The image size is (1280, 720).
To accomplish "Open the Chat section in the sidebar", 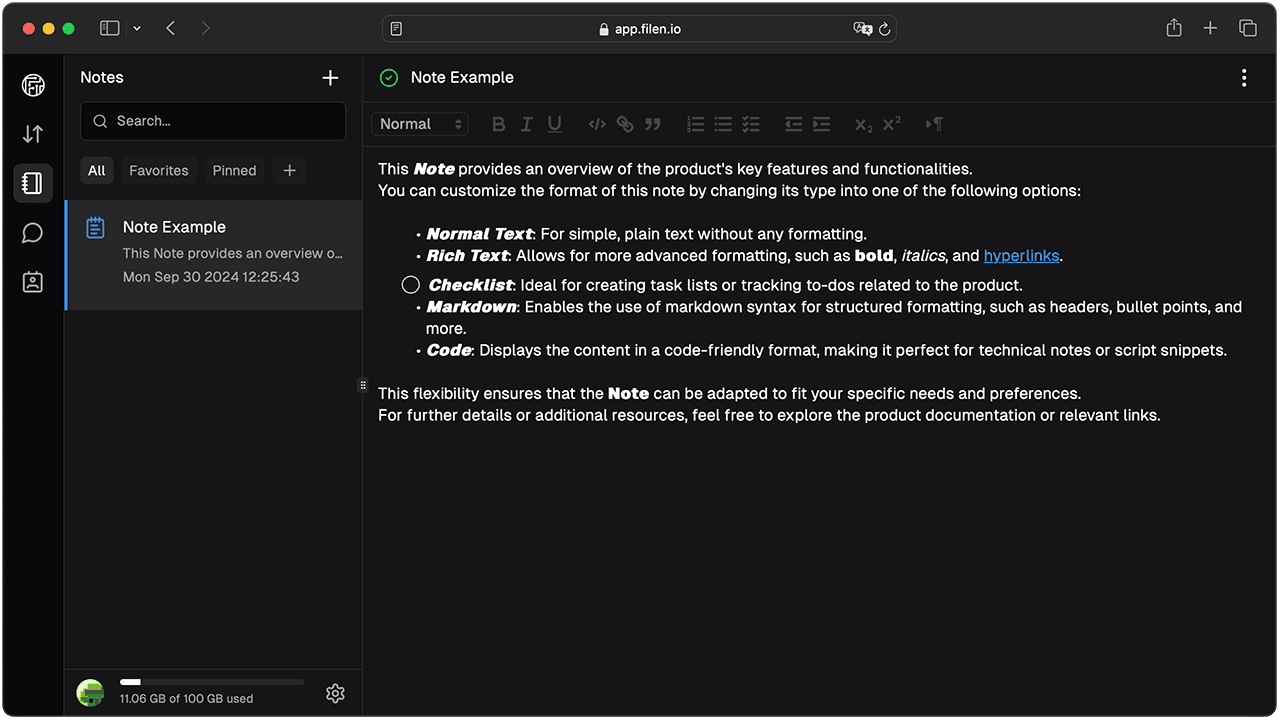I will (x=33, y=233).
